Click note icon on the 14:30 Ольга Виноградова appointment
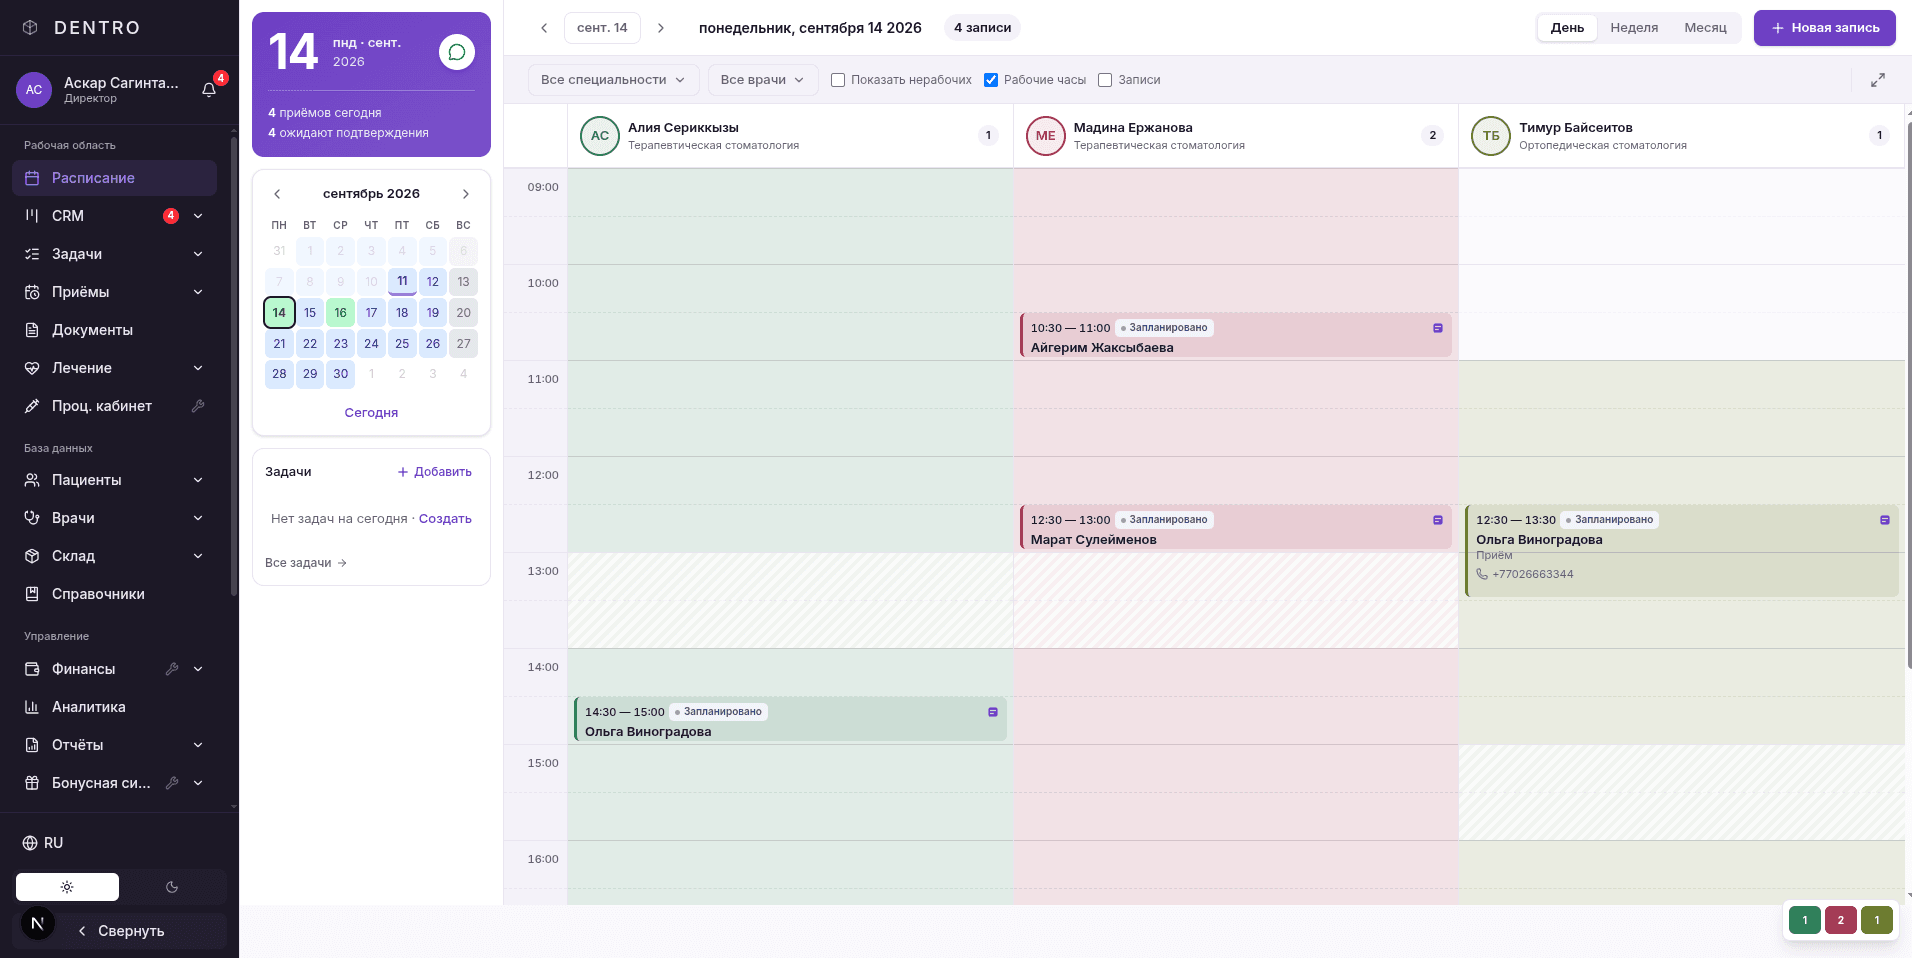1912x958 pixels. click(x=992, y=712)
